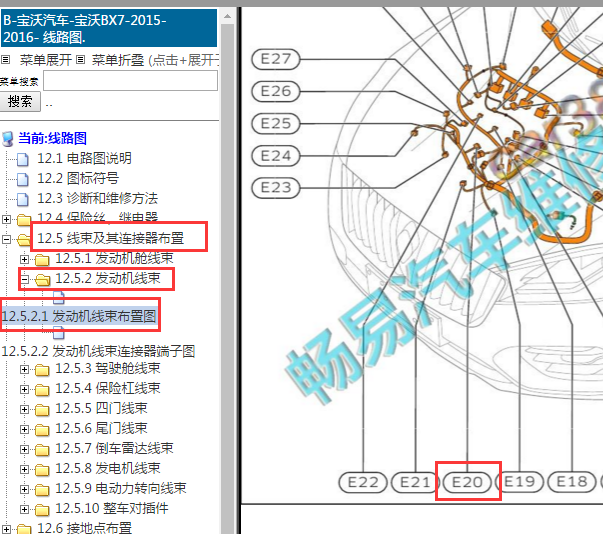Click 菜单折叠 to collapse all menus
Viewport: 603px width, 534px height.
click(118, 60)
